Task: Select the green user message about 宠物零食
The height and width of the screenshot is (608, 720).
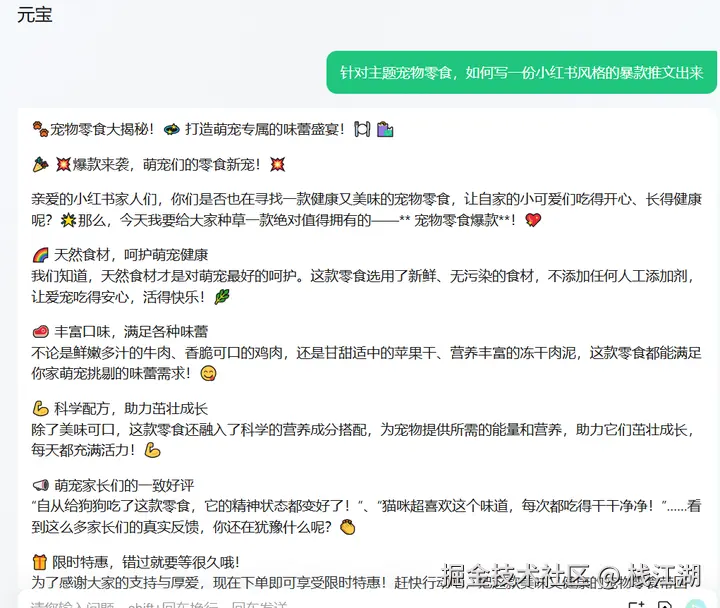Action: [x=522, y=73]
